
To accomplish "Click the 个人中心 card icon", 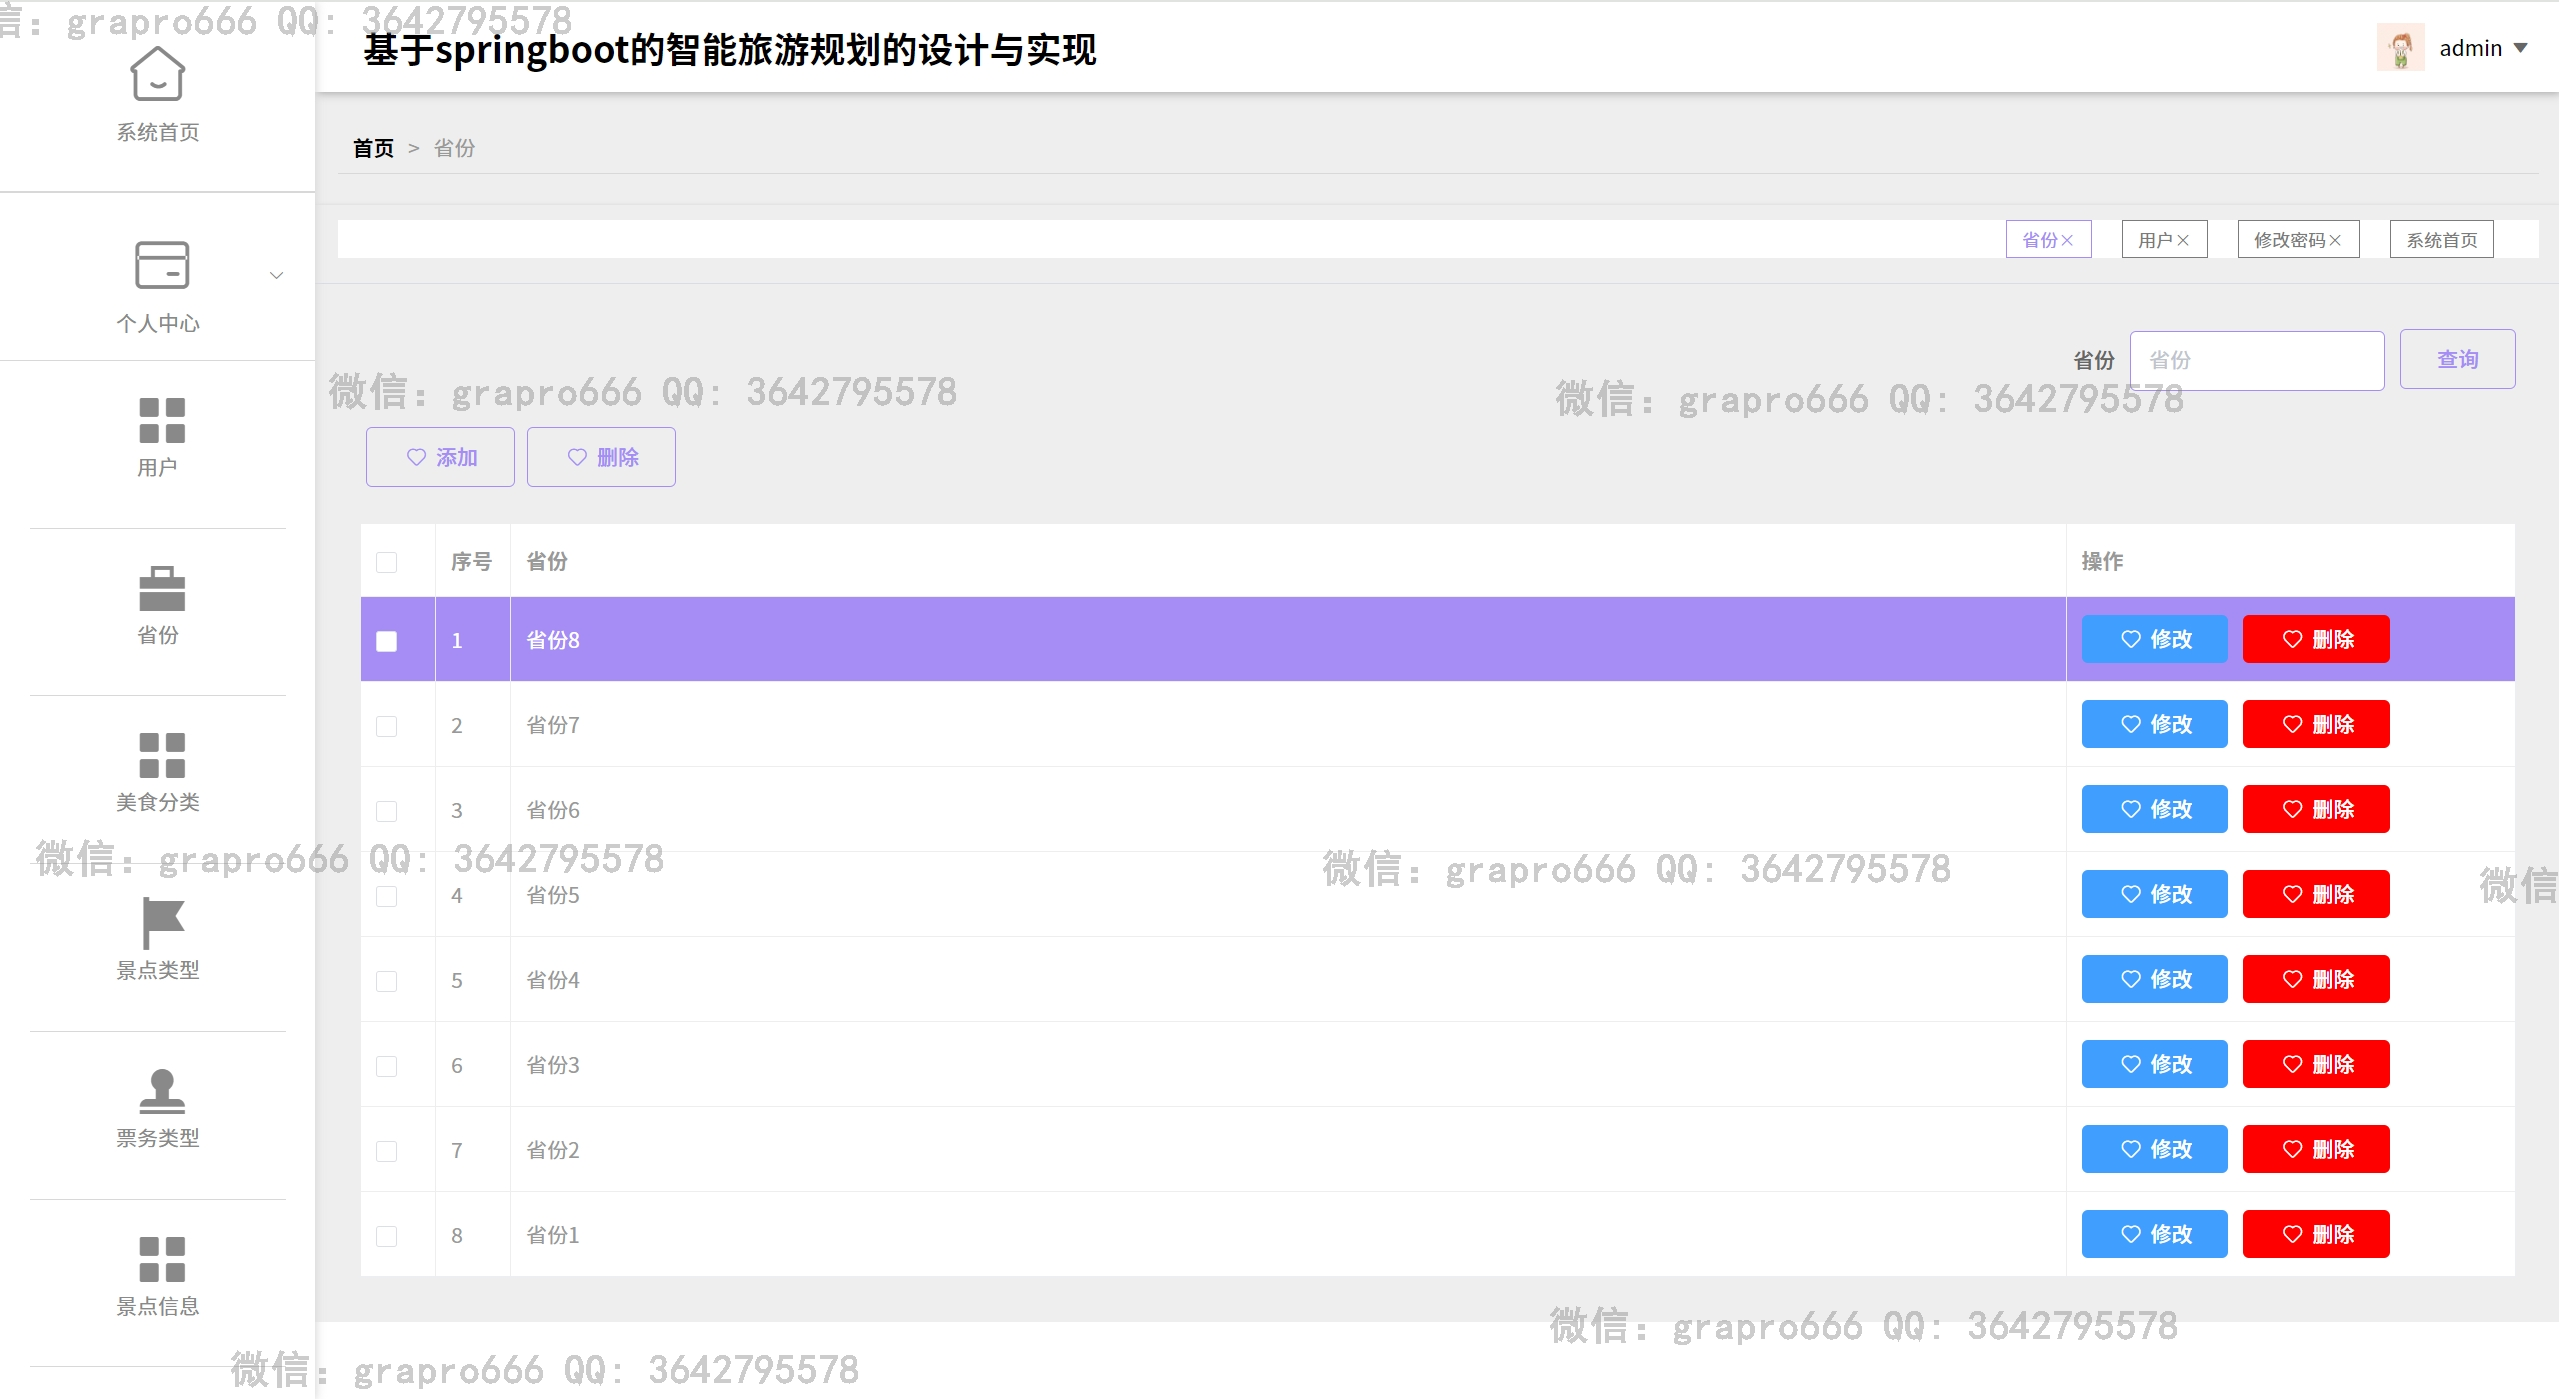I will pyautogui.click(x=161, y=265).
